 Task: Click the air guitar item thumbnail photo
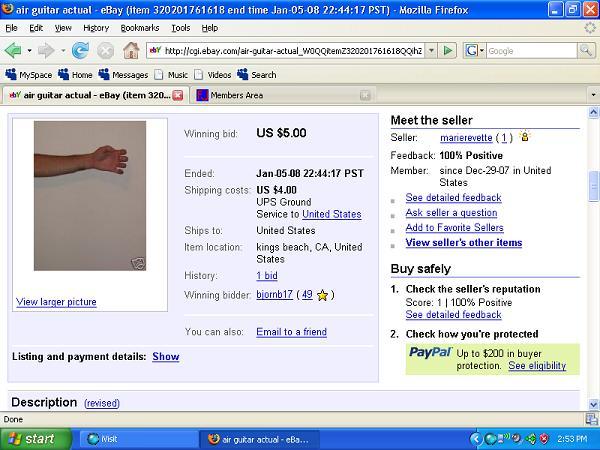[x=90, y=196]
